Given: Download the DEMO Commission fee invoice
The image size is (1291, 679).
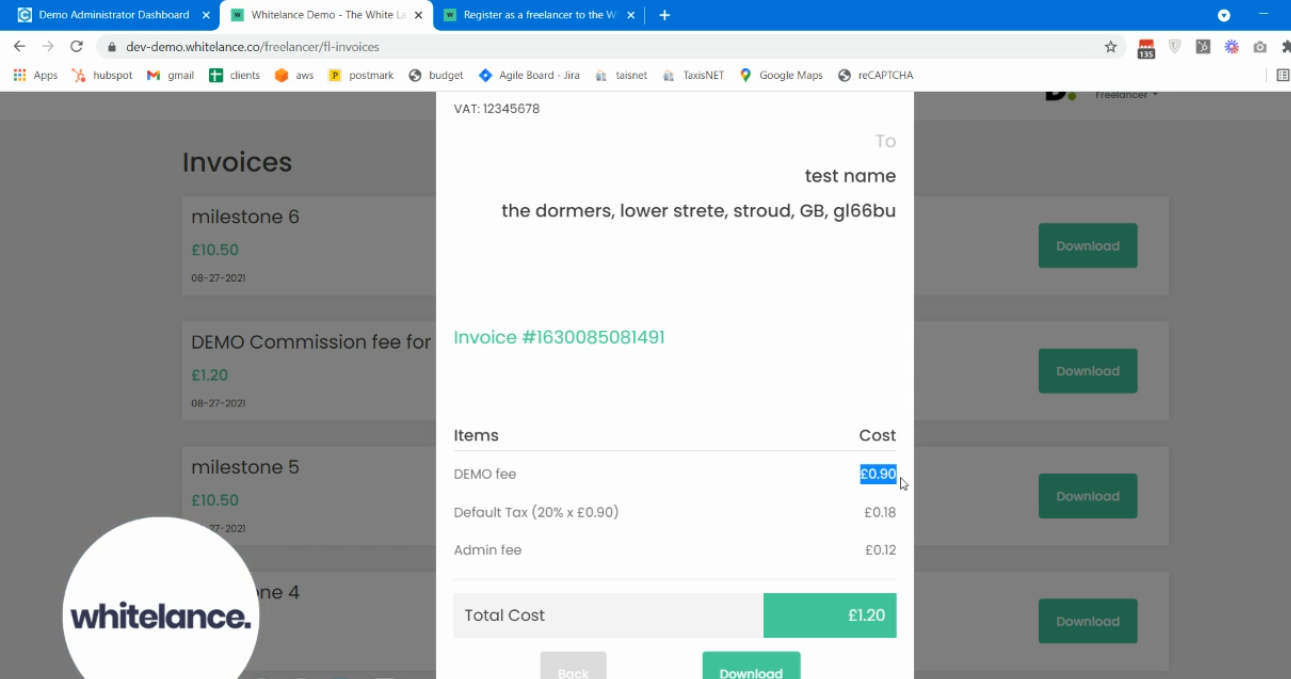Looking at the screenshot, I should pyautogui.click(x=1088, y=371).
